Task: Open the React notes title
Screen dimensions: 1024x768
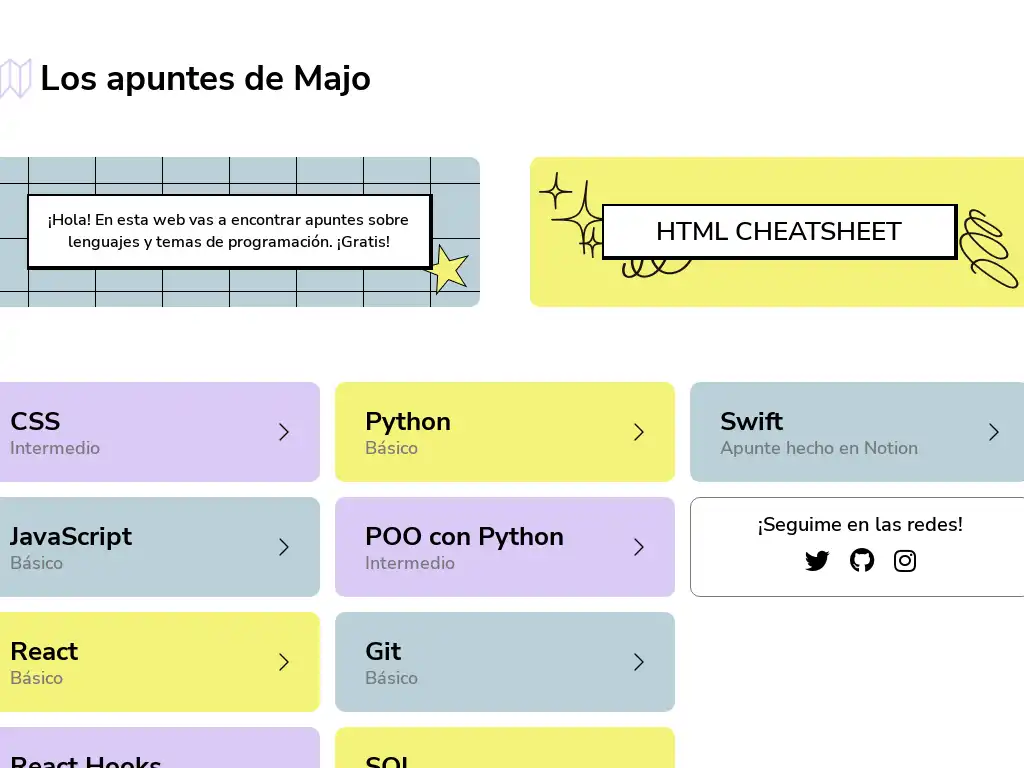Action: coord(44,651)
